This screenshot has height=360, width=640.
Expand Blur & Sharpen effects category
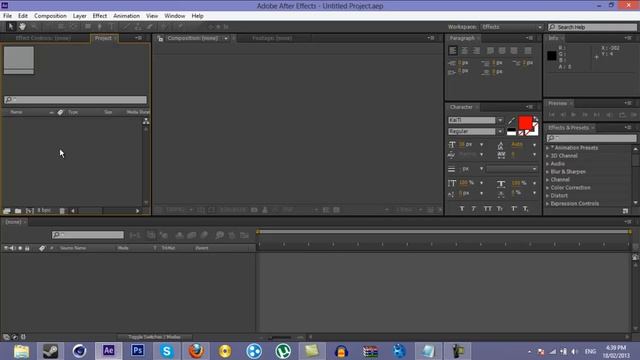(548, 172)
